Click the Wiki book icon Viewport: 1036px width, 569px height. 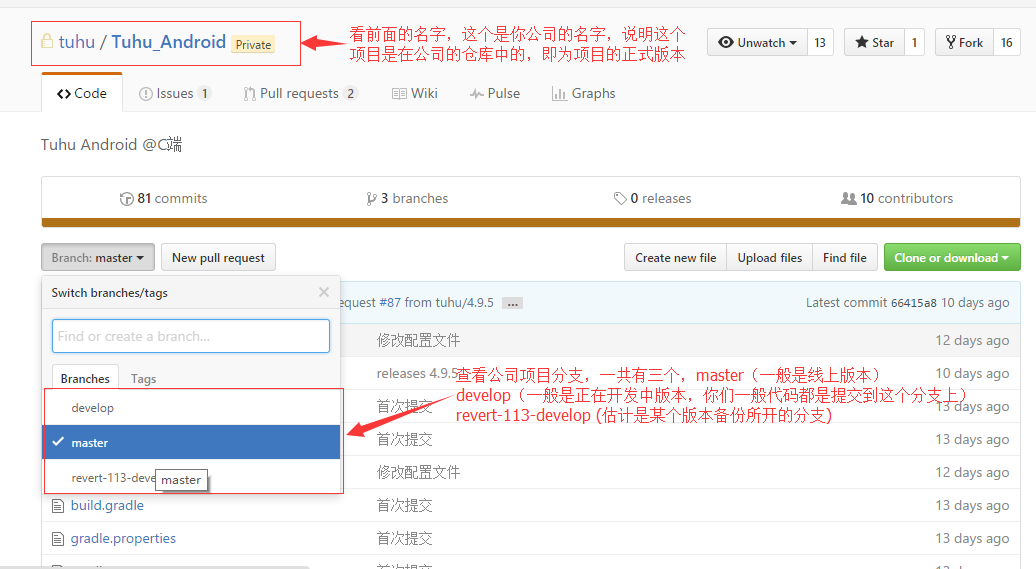399,94
